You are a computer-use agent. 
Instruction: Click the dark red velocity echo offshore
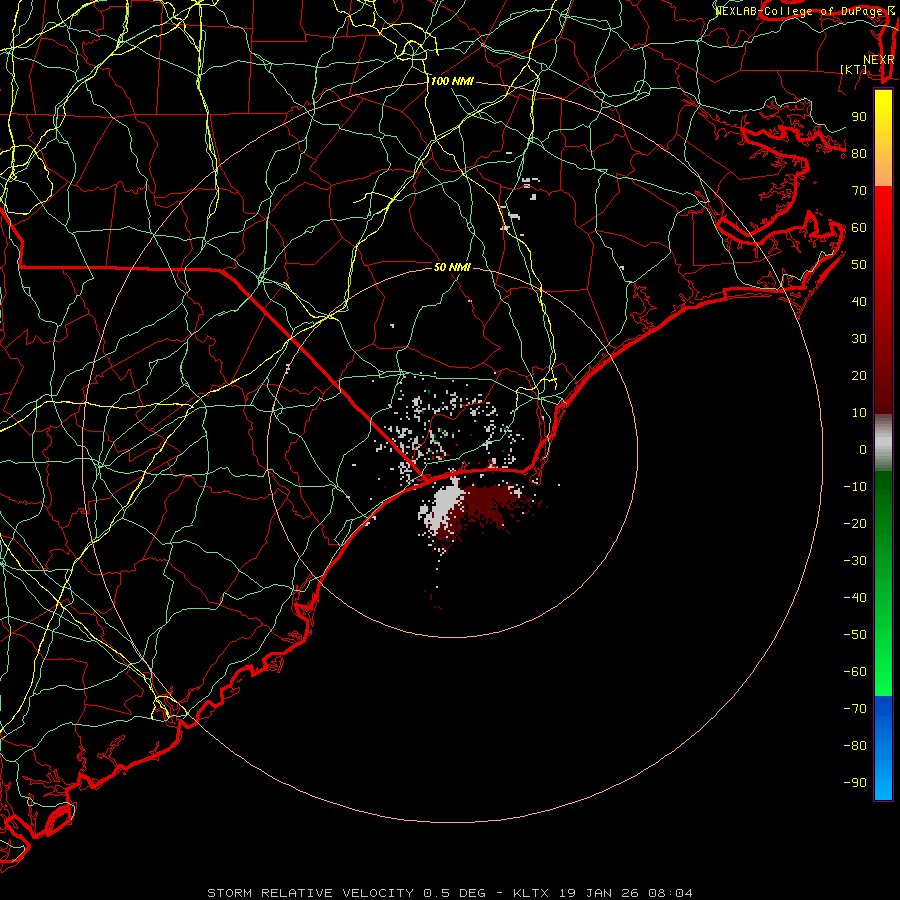coord(488,508)
